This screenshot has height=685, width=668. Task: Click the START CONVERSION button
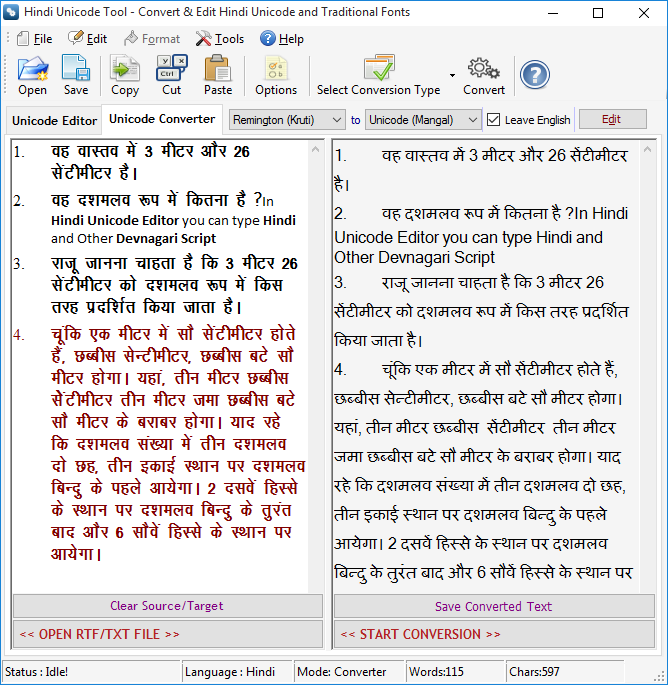tap(494, 634)
